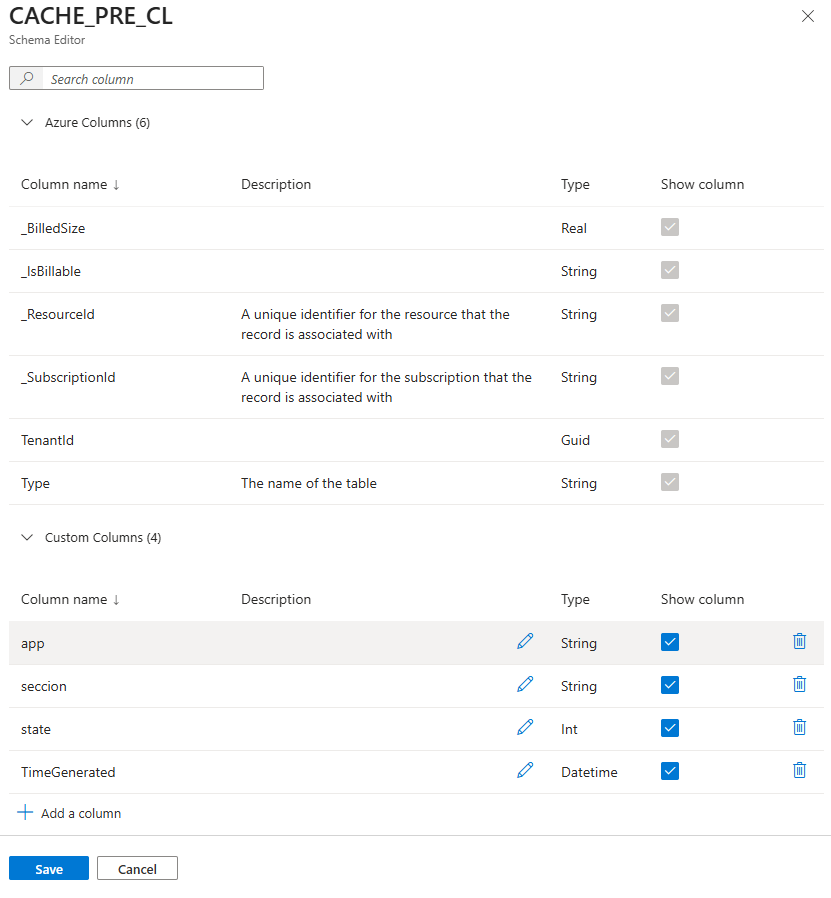831x898 pixels.
Task: Click the Real type of _BilledSize
Action: (x=573, y=229)
